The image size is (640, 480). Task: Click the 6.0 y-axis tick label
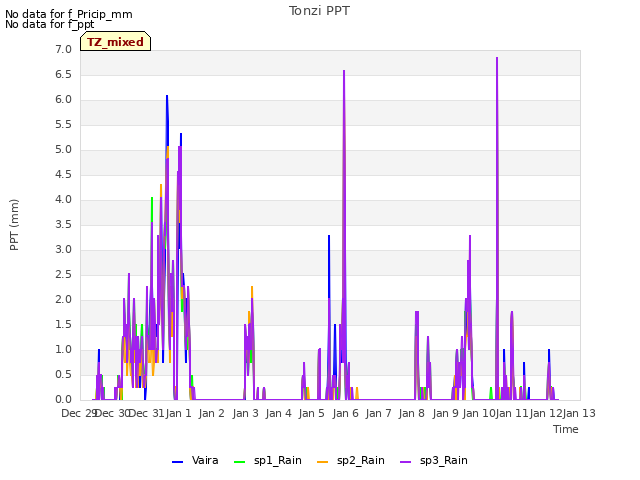[x=63, y=100]
